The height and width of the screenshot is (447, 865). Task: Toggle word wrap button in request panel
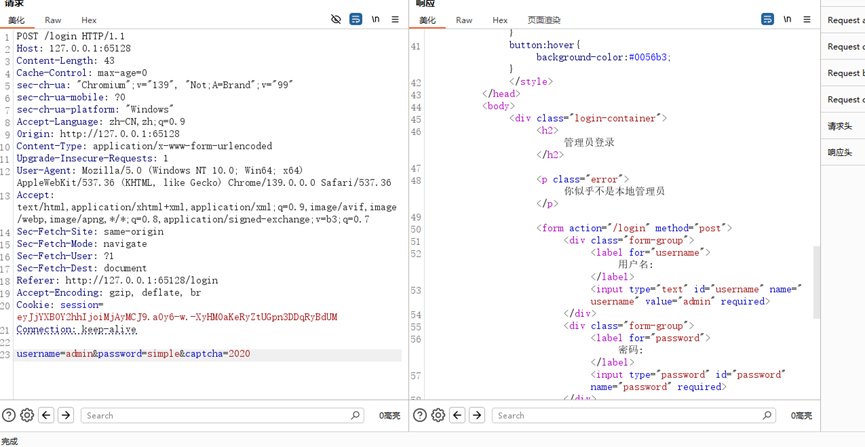pos(356,20)
